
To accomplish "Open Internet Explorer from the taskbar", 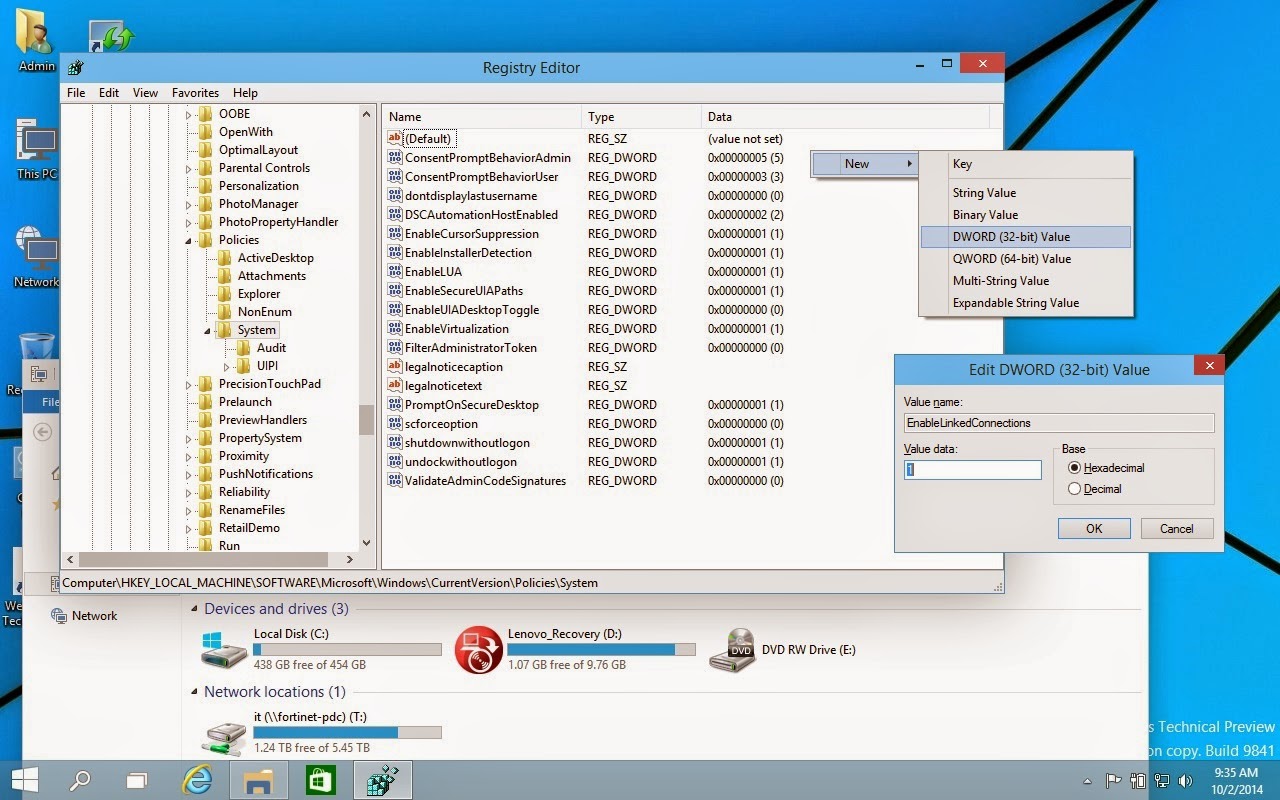I will (x=198, y=780).
